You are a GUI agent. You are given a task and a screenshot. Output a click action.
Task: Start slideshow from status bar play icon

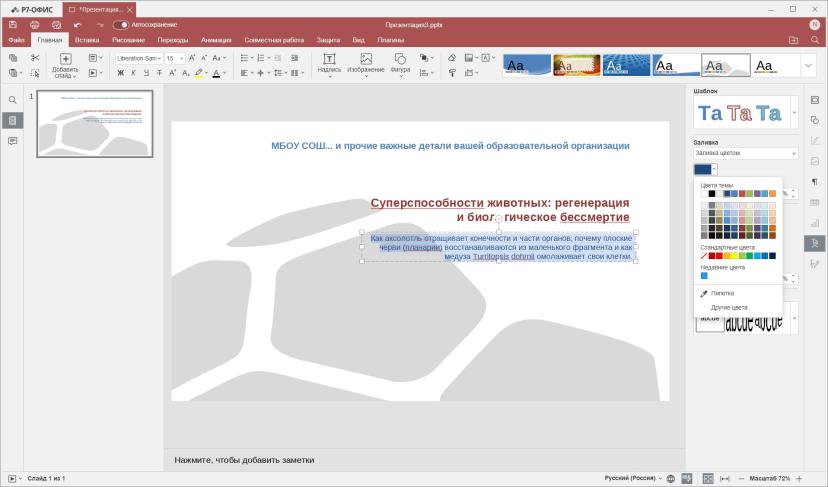[x=12, y=478]
